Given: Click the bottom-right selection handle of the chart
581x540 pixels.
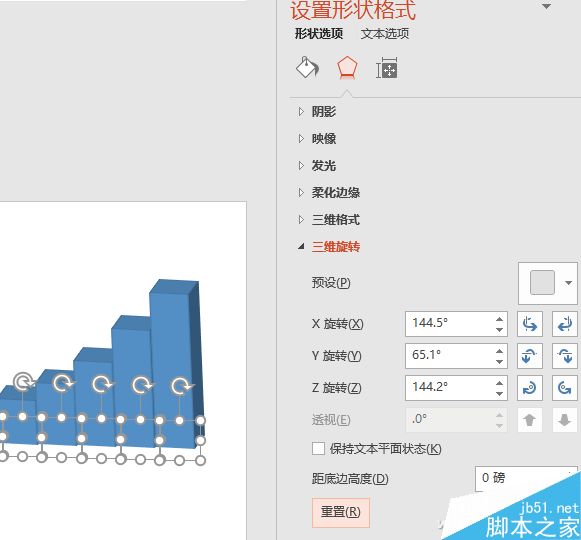Looking at the screenshot, I should coord(200,460).
